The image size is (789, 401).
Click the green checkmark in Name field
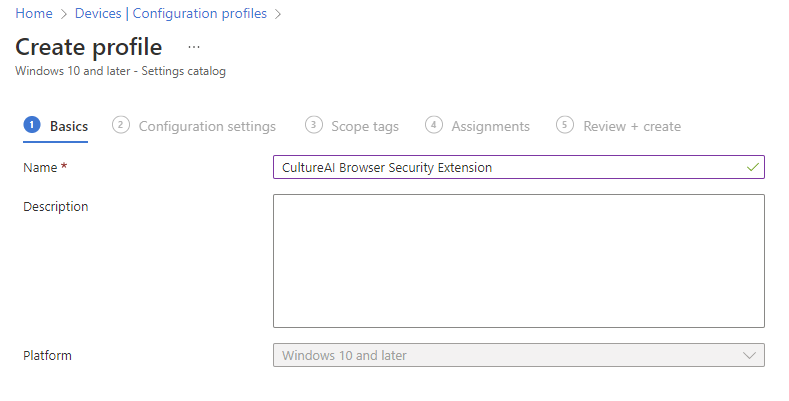[752, 167]
